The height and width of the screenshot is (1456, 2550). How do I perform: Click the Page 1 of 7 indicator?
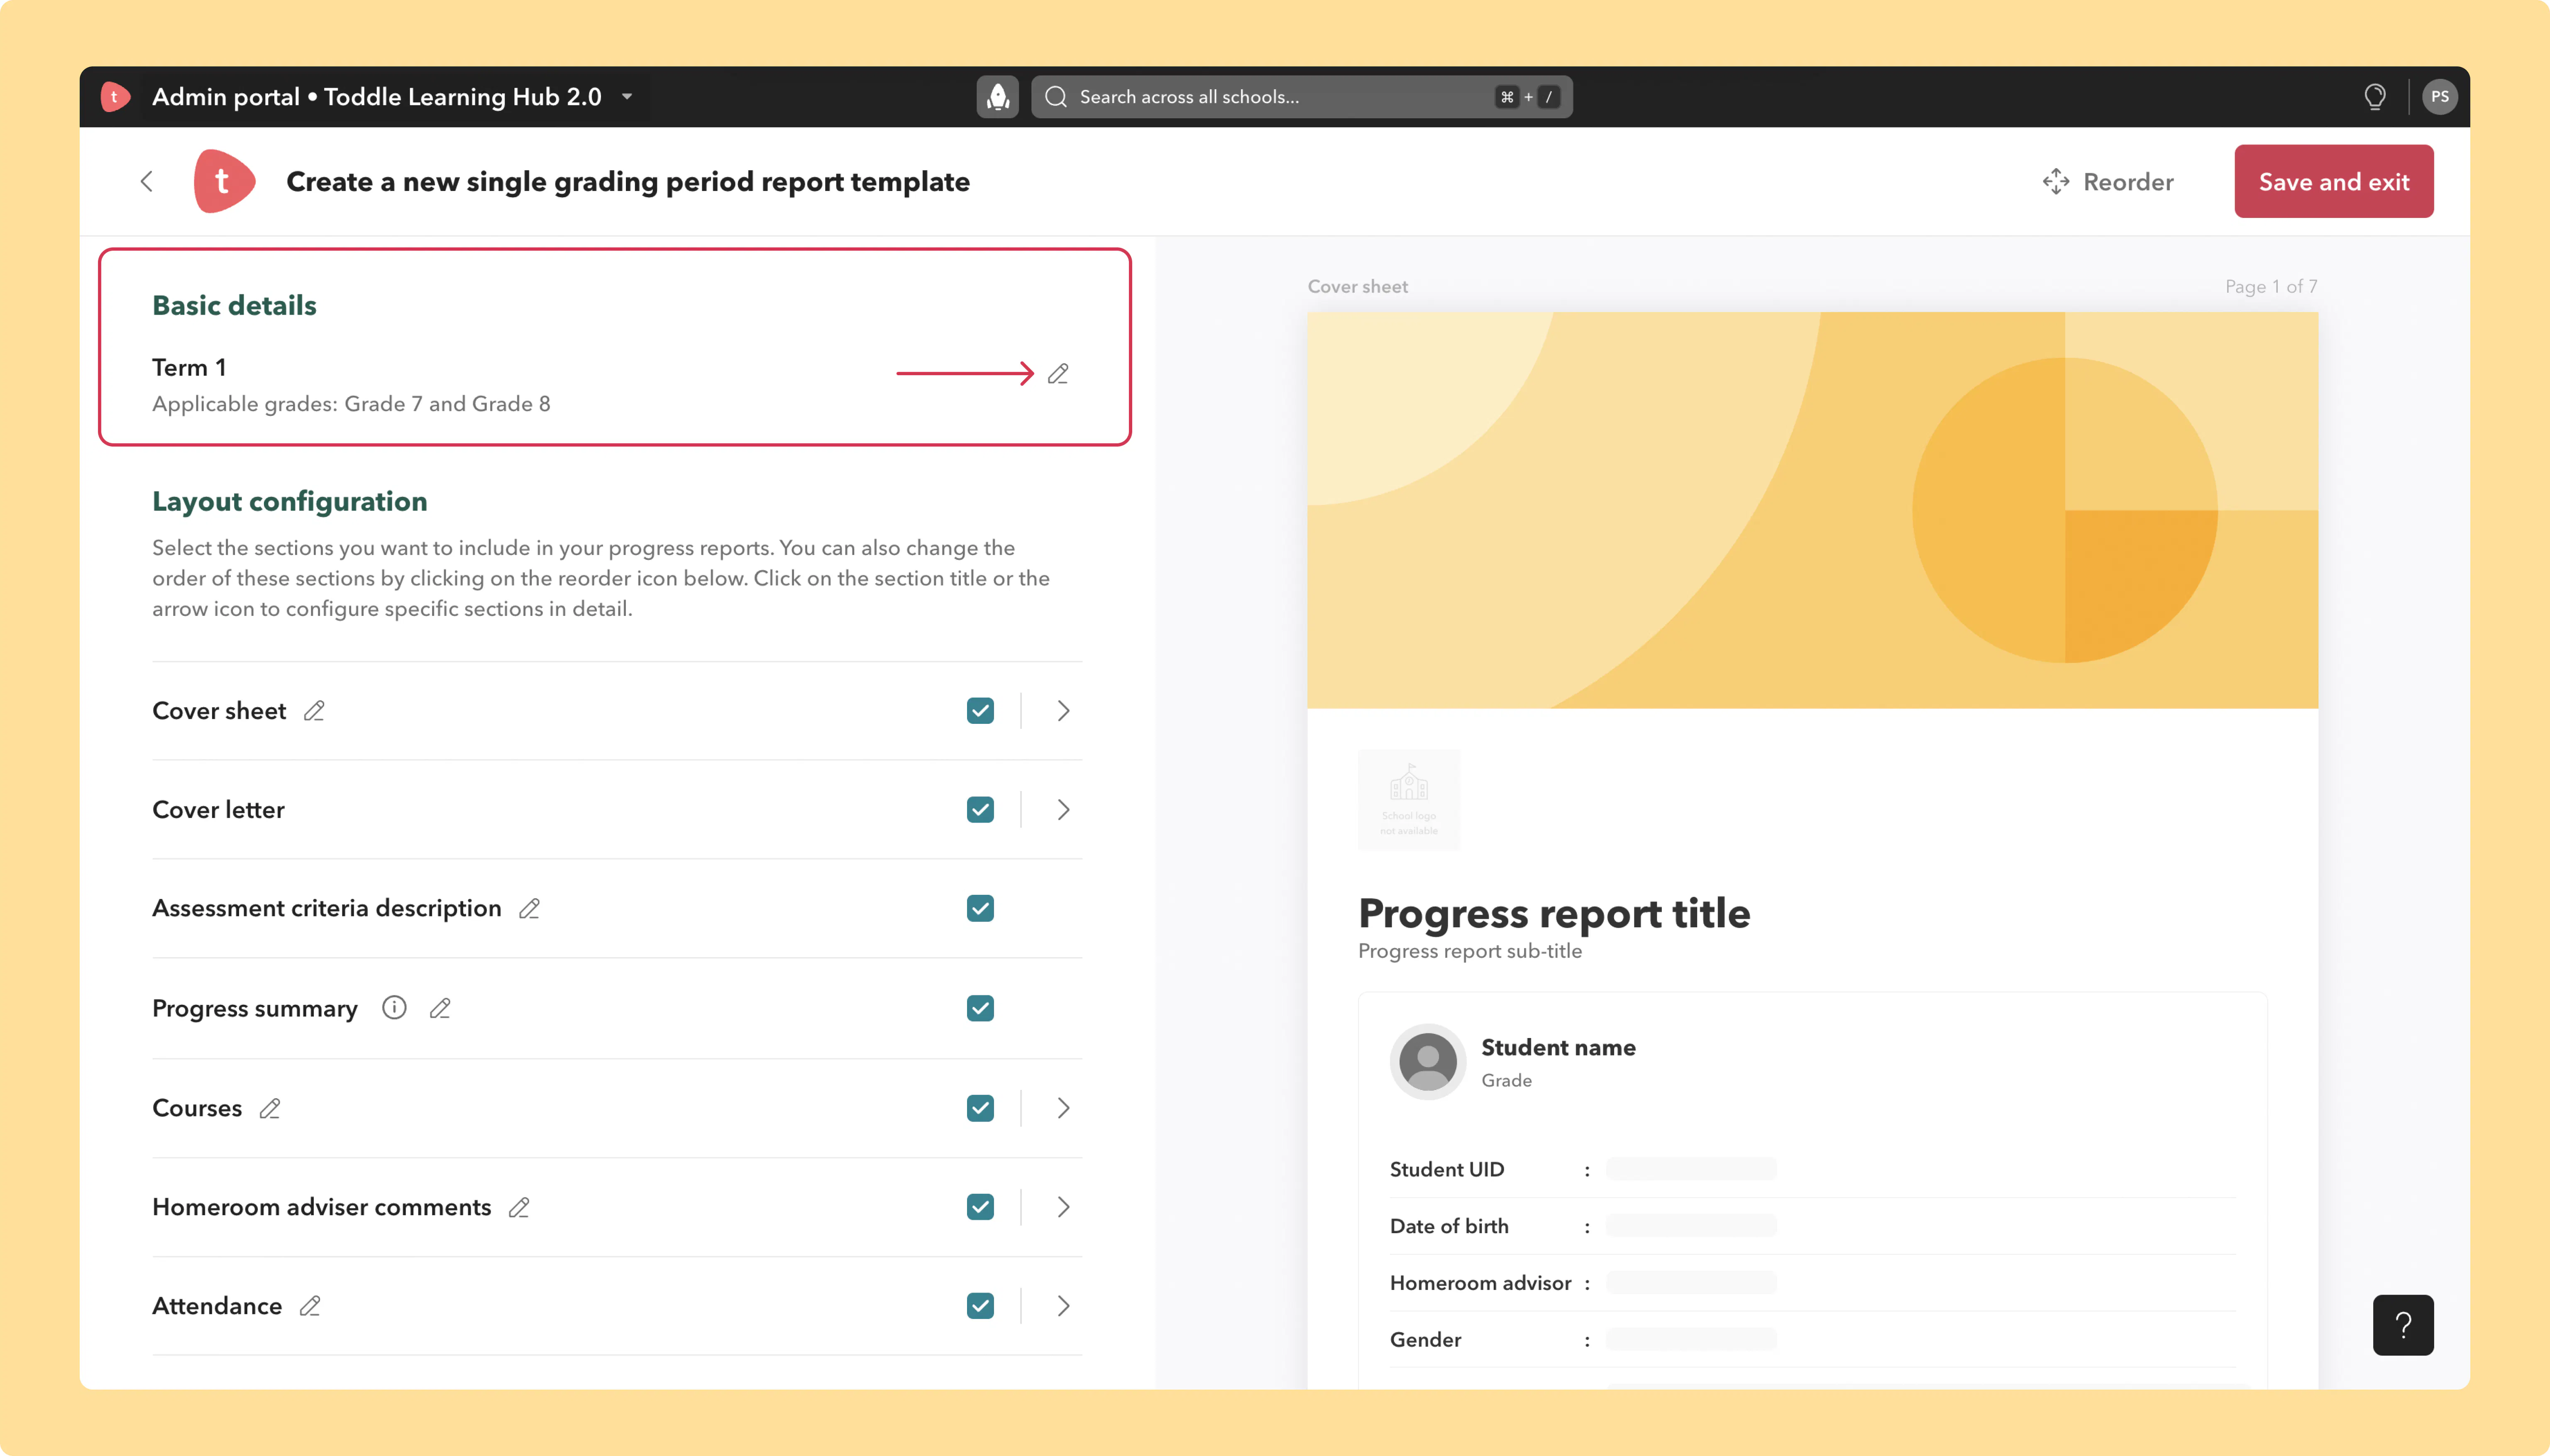2271,286
